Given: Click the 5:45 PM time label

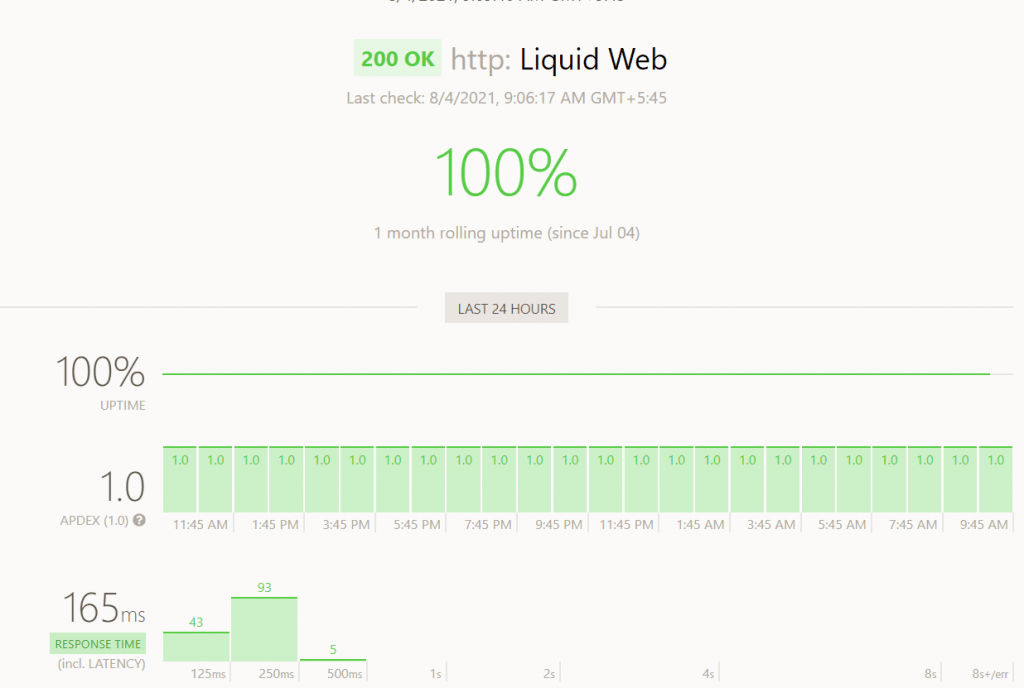Looking at the screenshot, I should pyautogui.click(x=417, y=525).
